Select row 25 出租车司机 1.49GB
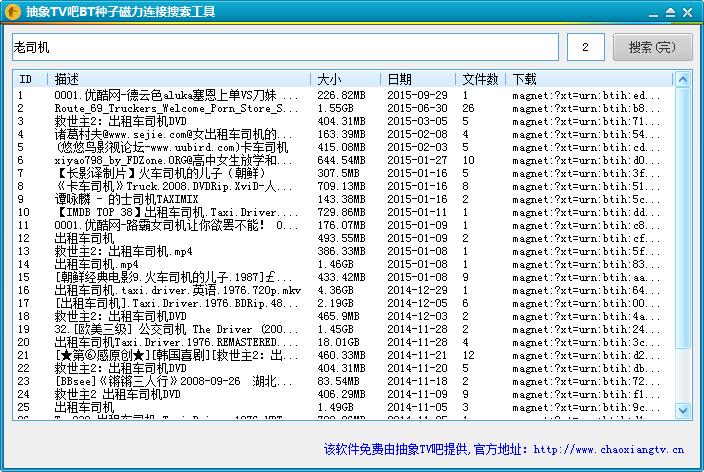 (343, 408)
